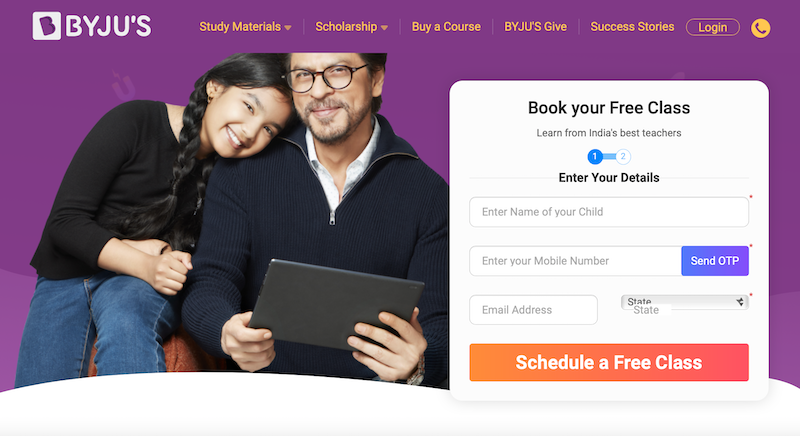Click the Login button
The image size is (800, 436).
coord(713,27)
